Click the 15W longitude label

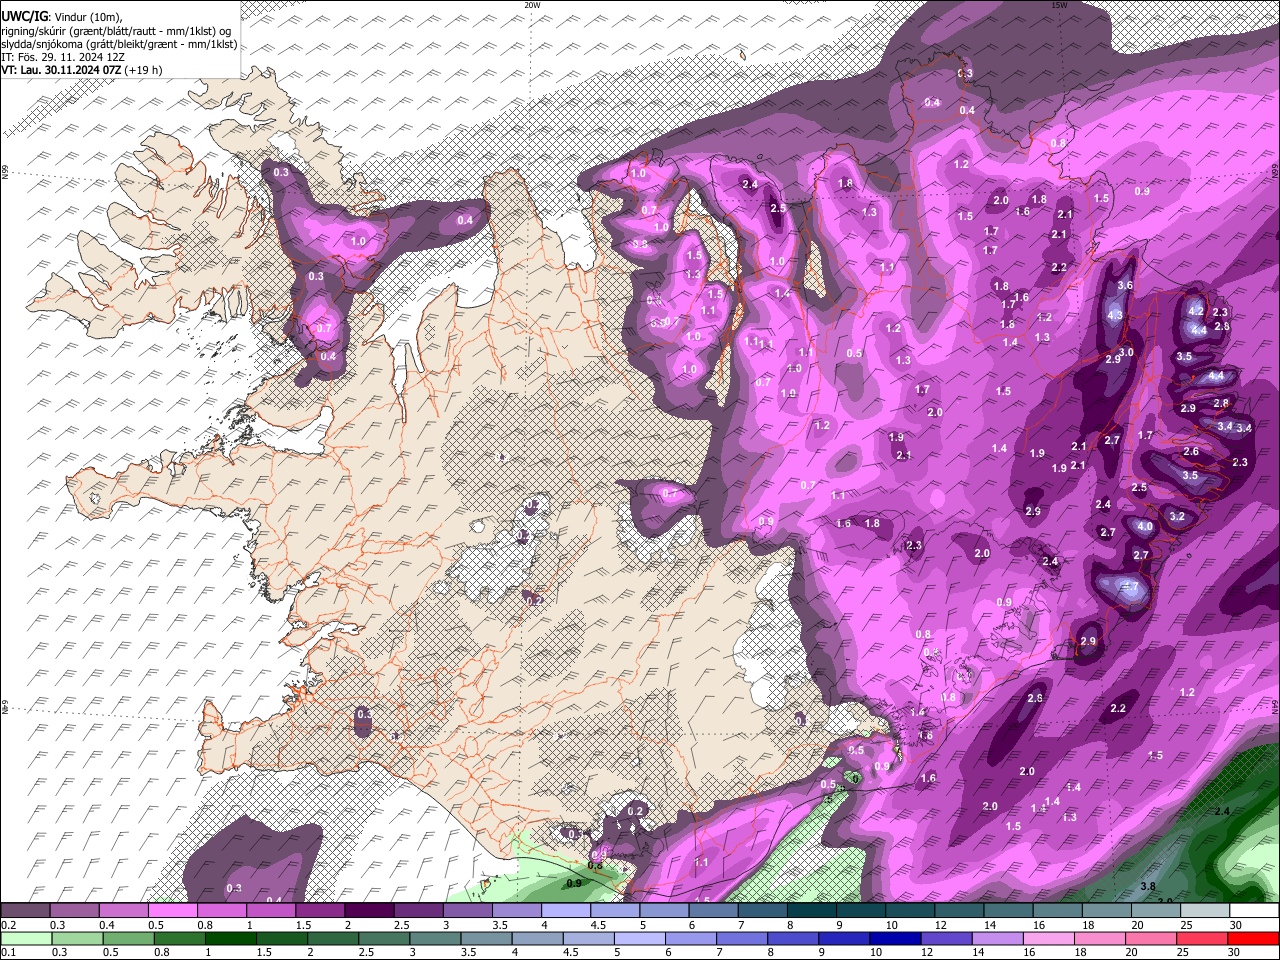coord(1059,5)
